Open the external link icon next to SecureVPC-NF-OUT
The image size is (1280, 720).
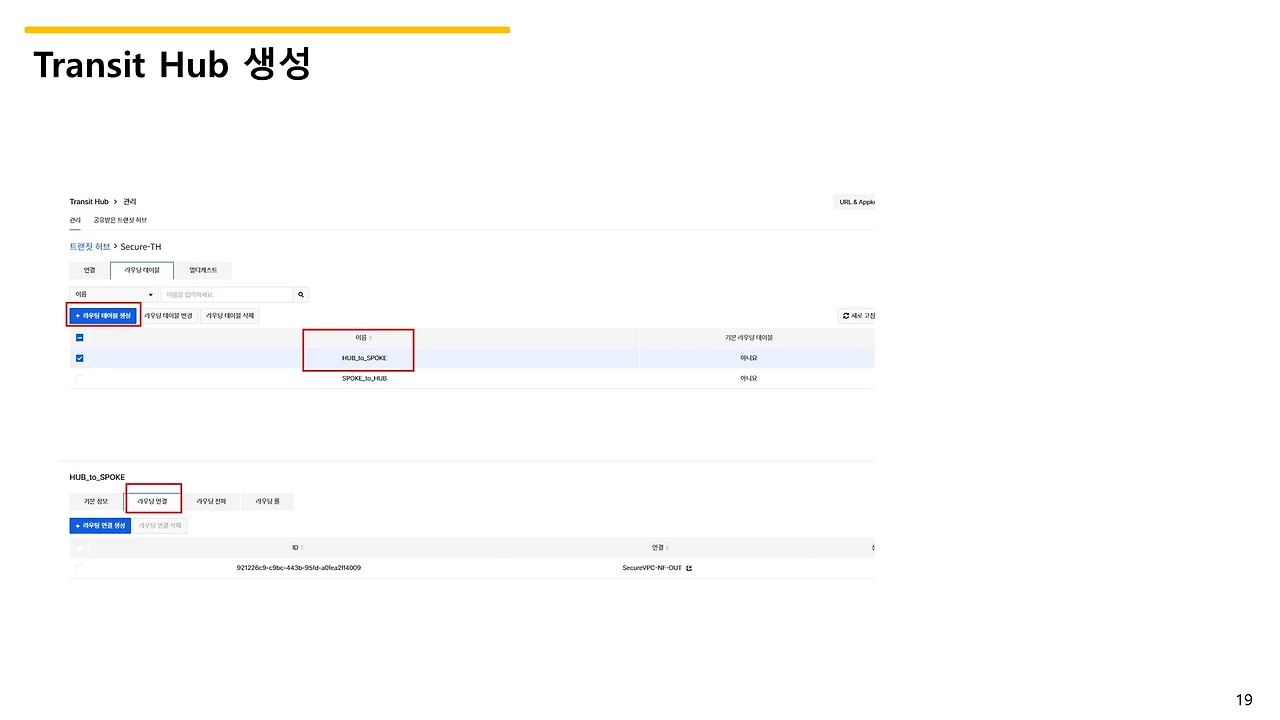(689, 567)
